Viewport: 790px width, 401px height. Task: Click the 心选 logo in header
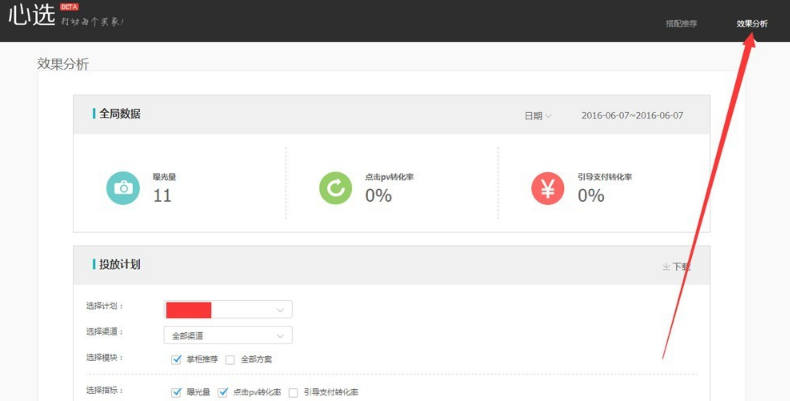tap(31, 14)
